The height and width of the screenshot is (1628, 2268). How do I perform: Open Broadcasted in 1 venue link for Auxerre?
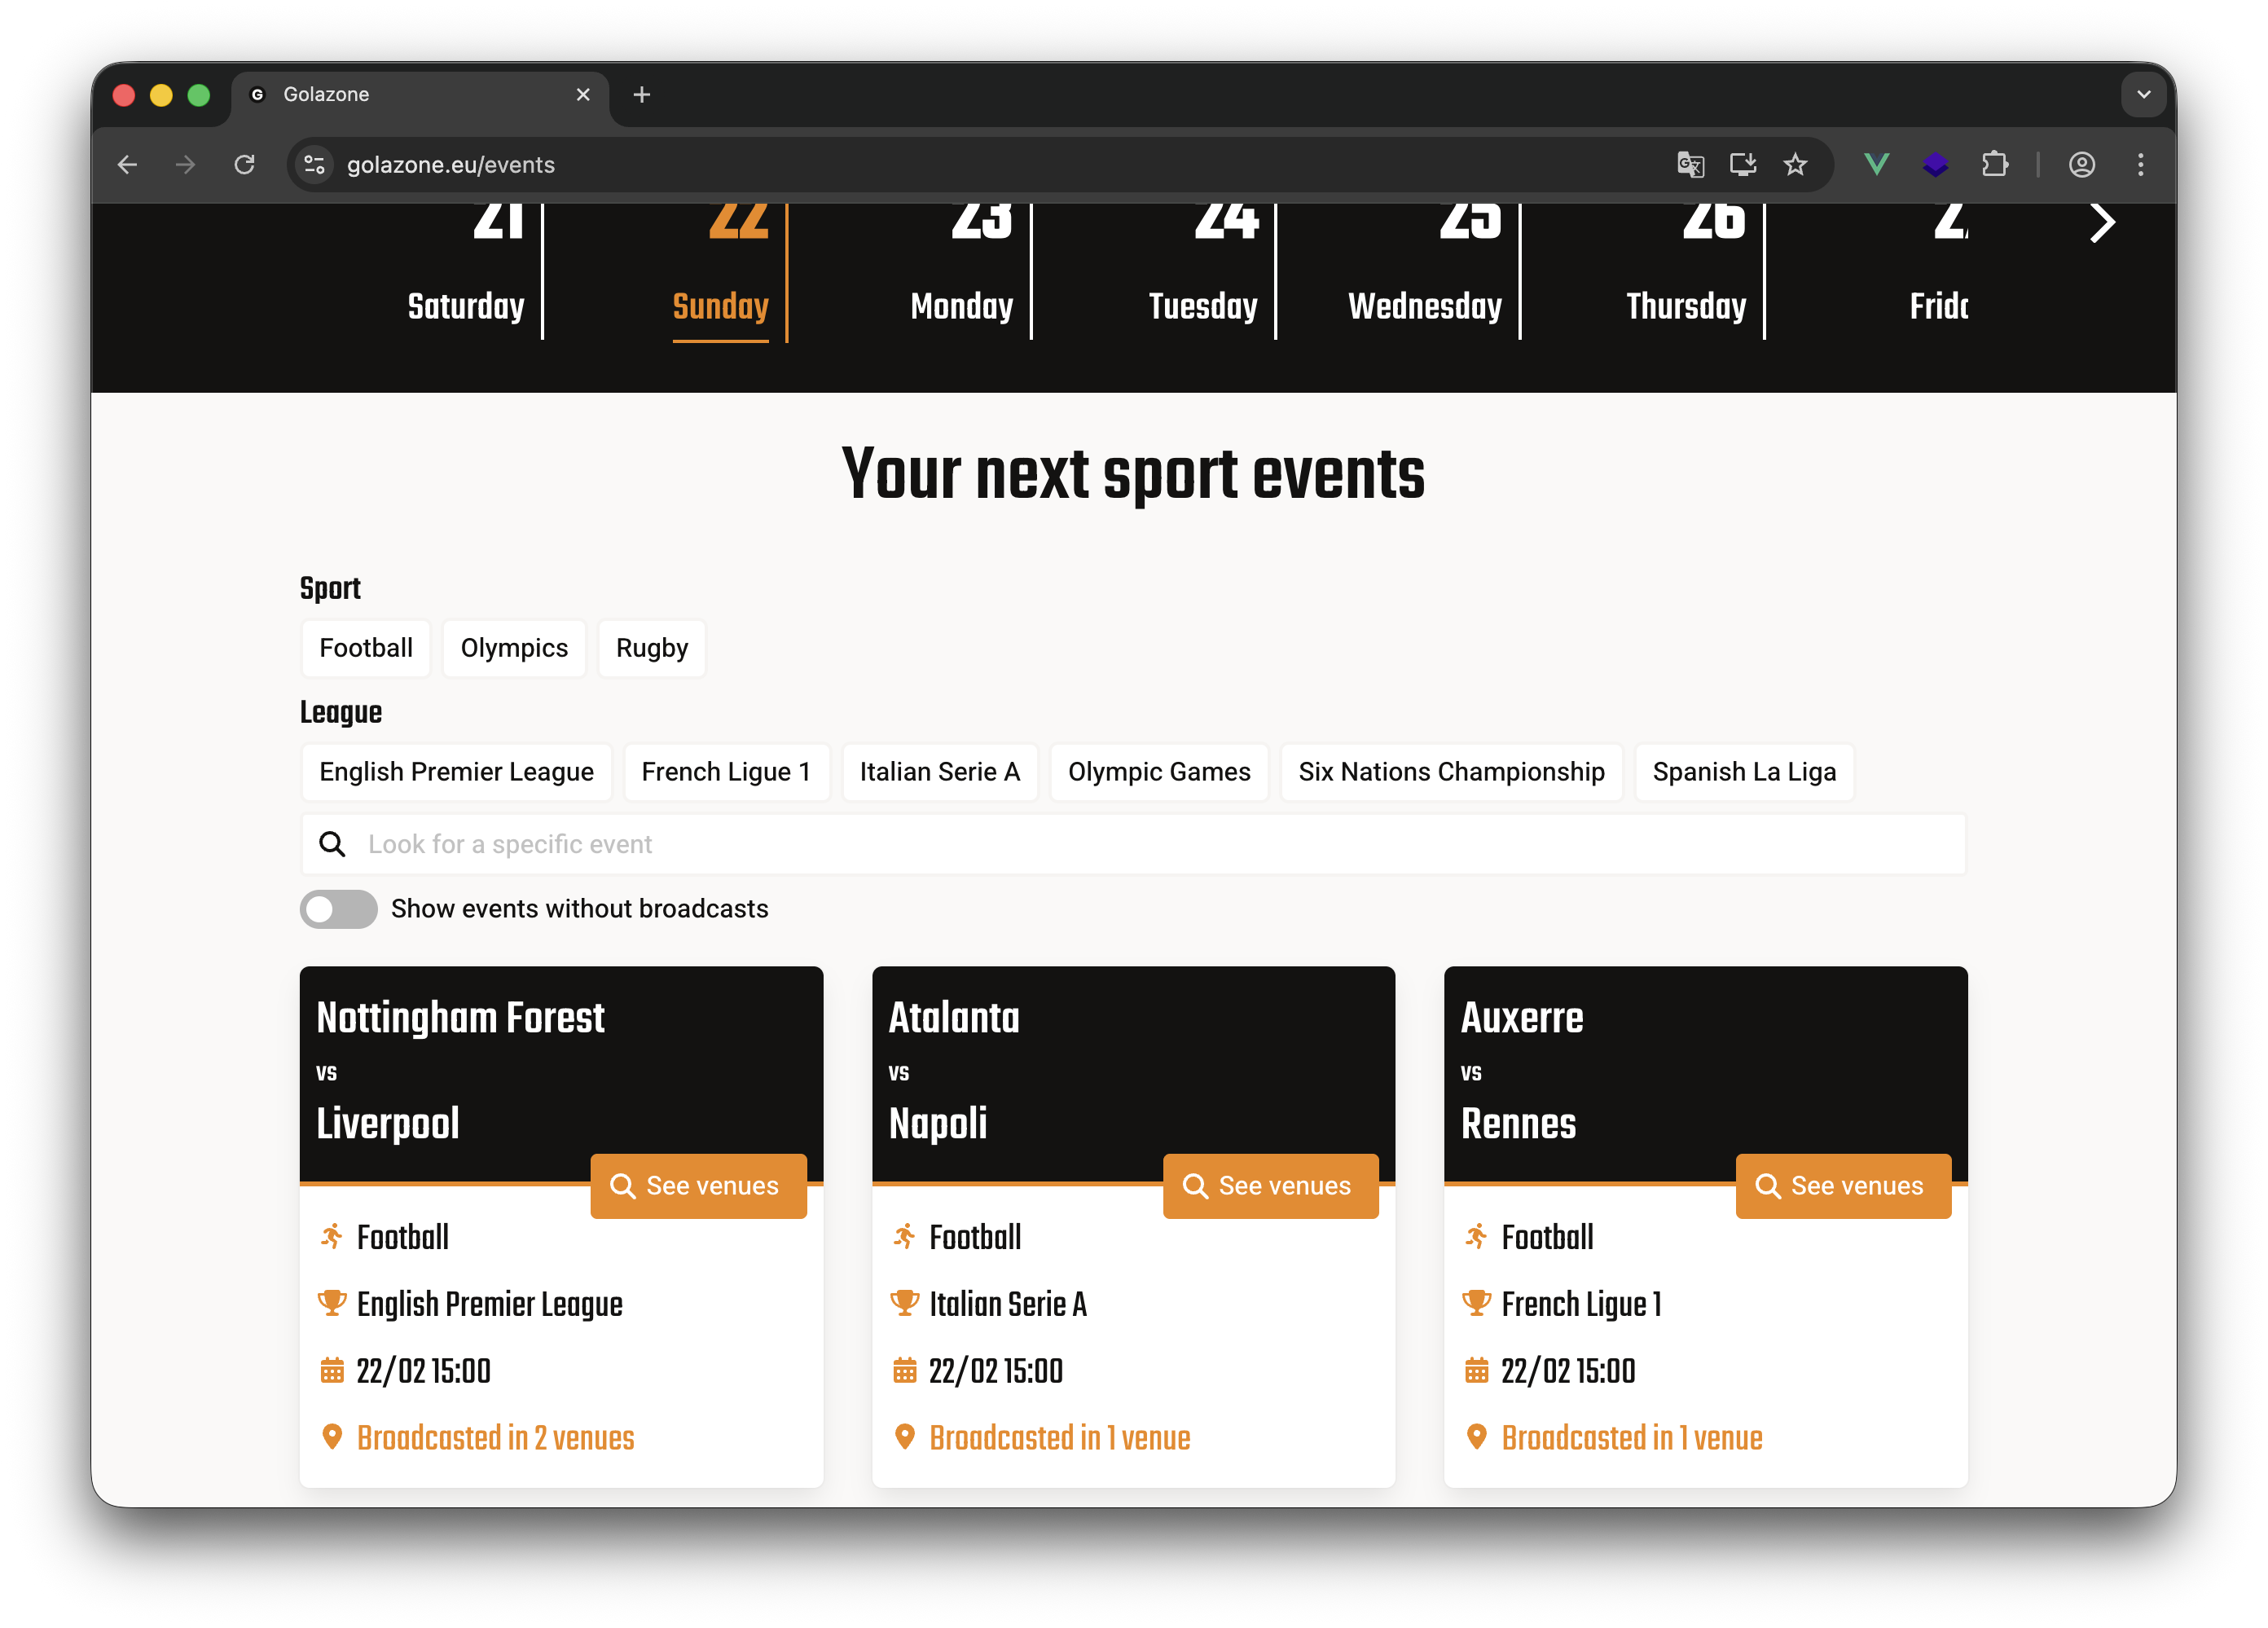click(1631, 1438)
